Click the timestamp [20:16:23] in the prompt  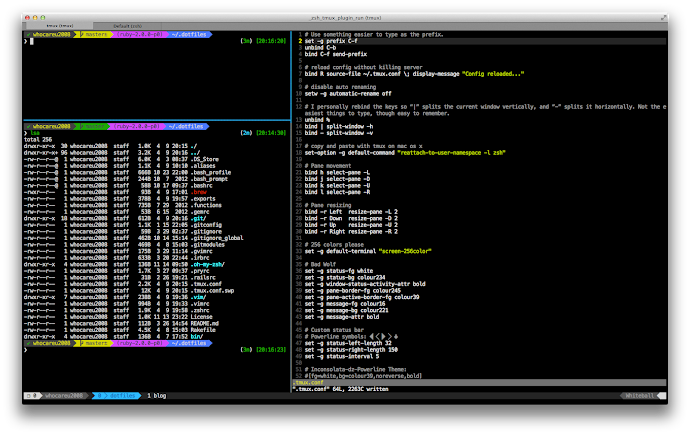pyautogui.click(x=271, y=350)
